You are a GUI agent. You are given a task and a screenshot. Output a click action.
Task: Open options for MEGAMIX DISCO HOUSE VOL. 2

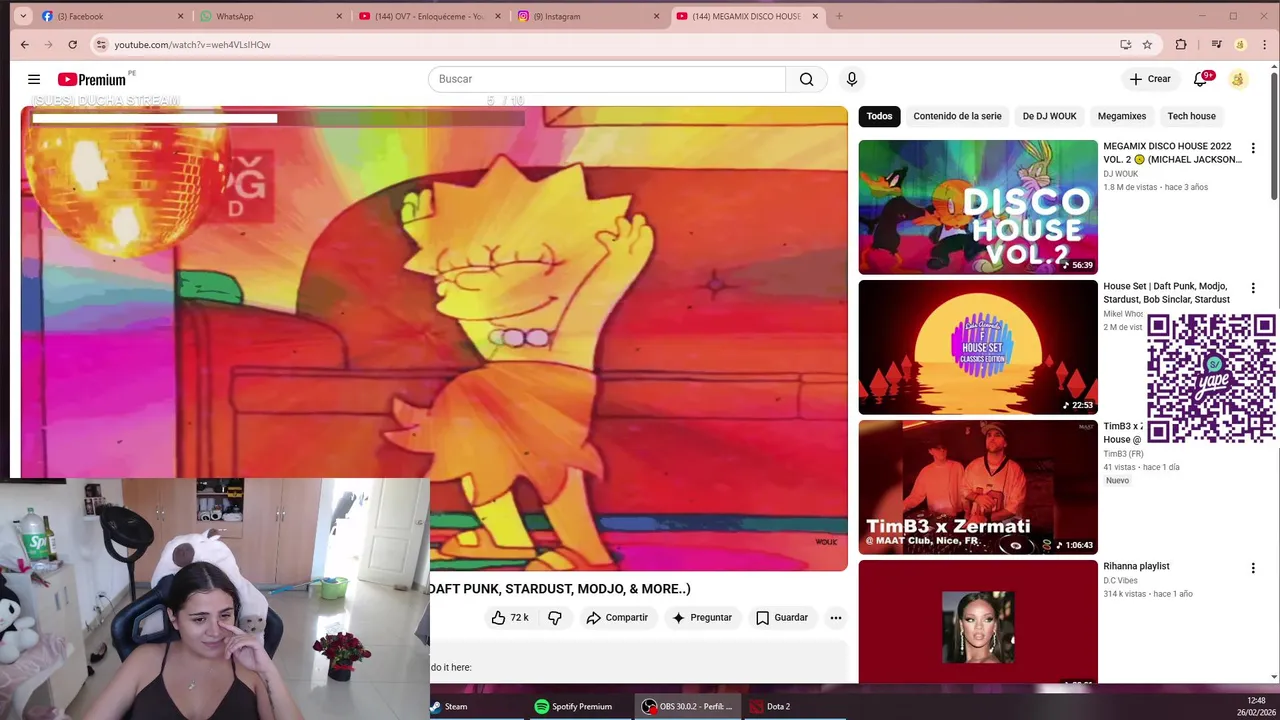(x=1253, y=148)
